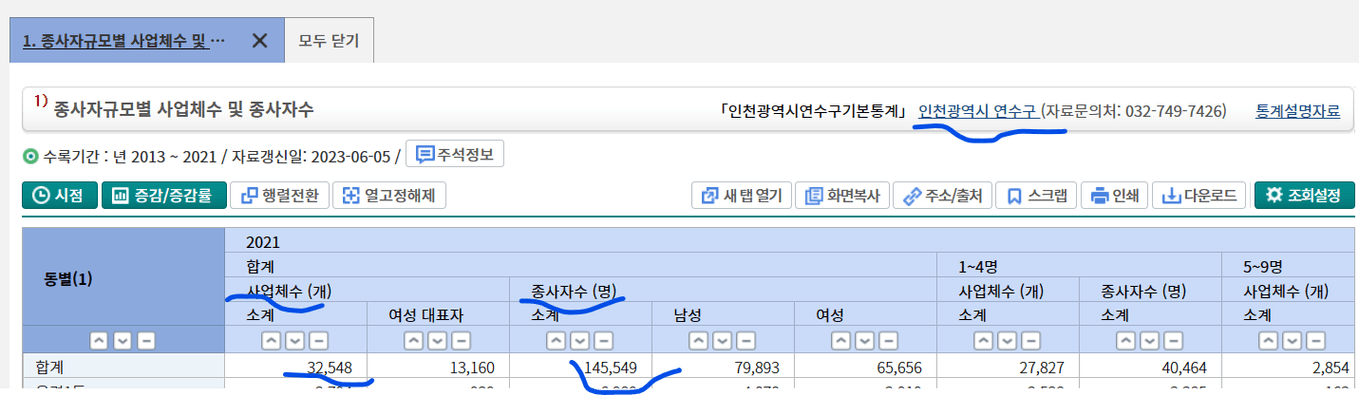1359x397 pixels.
Task: Click the 65,656 female employees cell
Action: tap(866, 366)
